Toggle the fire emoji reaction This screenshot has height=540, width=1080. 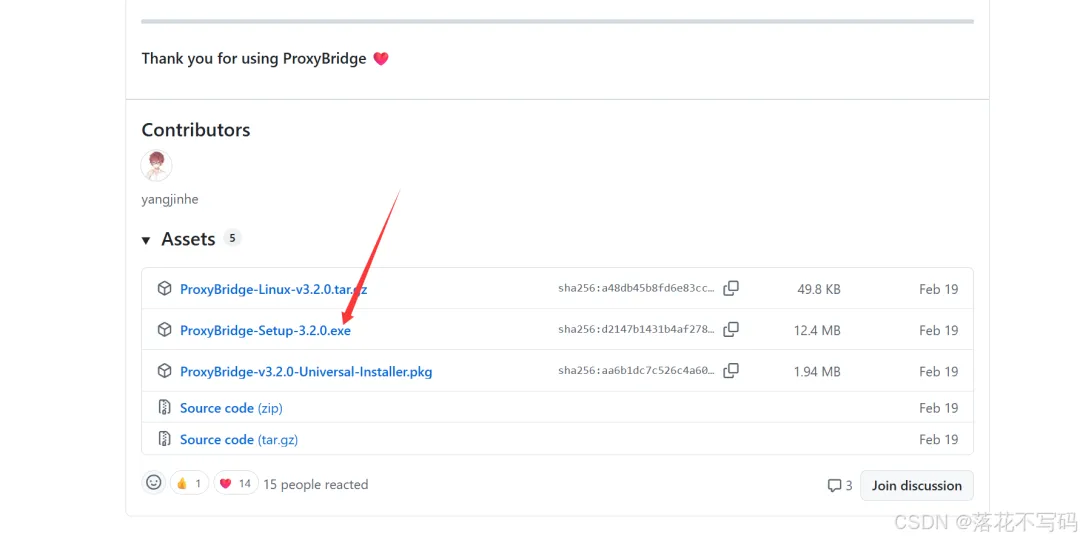click(x=189, y=484)
